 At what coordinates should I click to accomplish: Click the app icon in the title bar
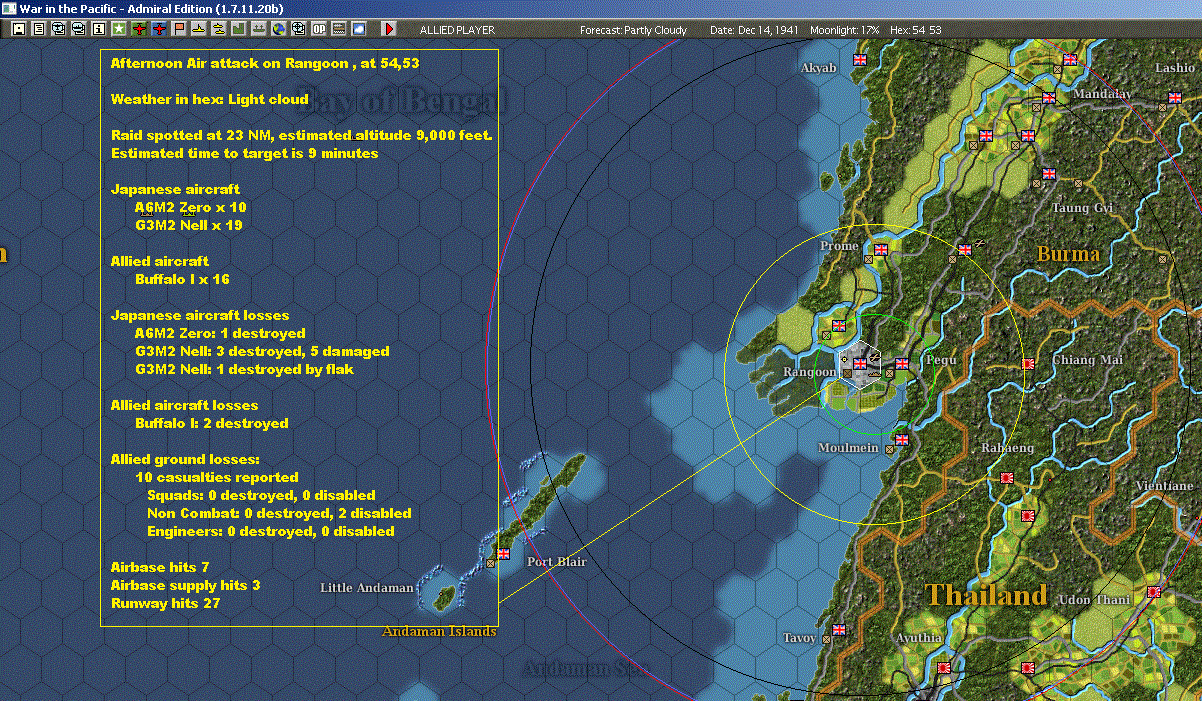coord(9,8)
